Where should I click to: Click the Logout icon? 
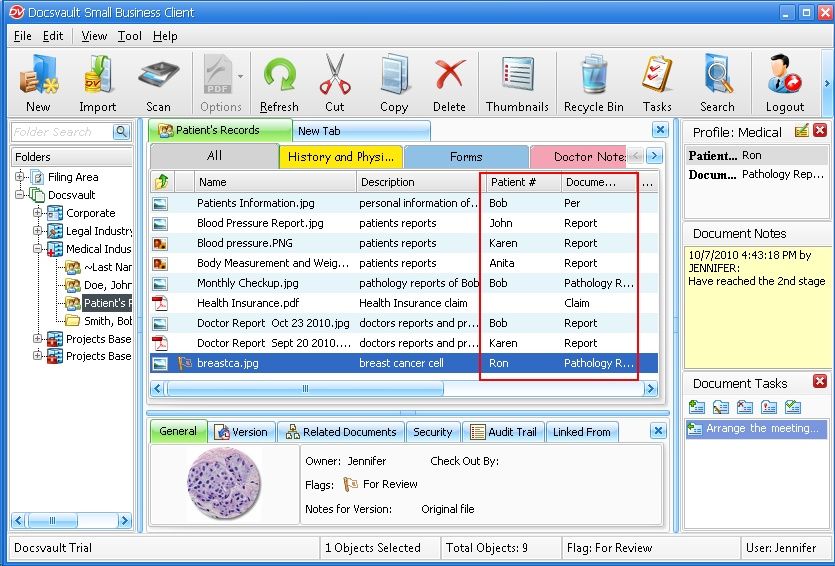click(x=784, y=84)
